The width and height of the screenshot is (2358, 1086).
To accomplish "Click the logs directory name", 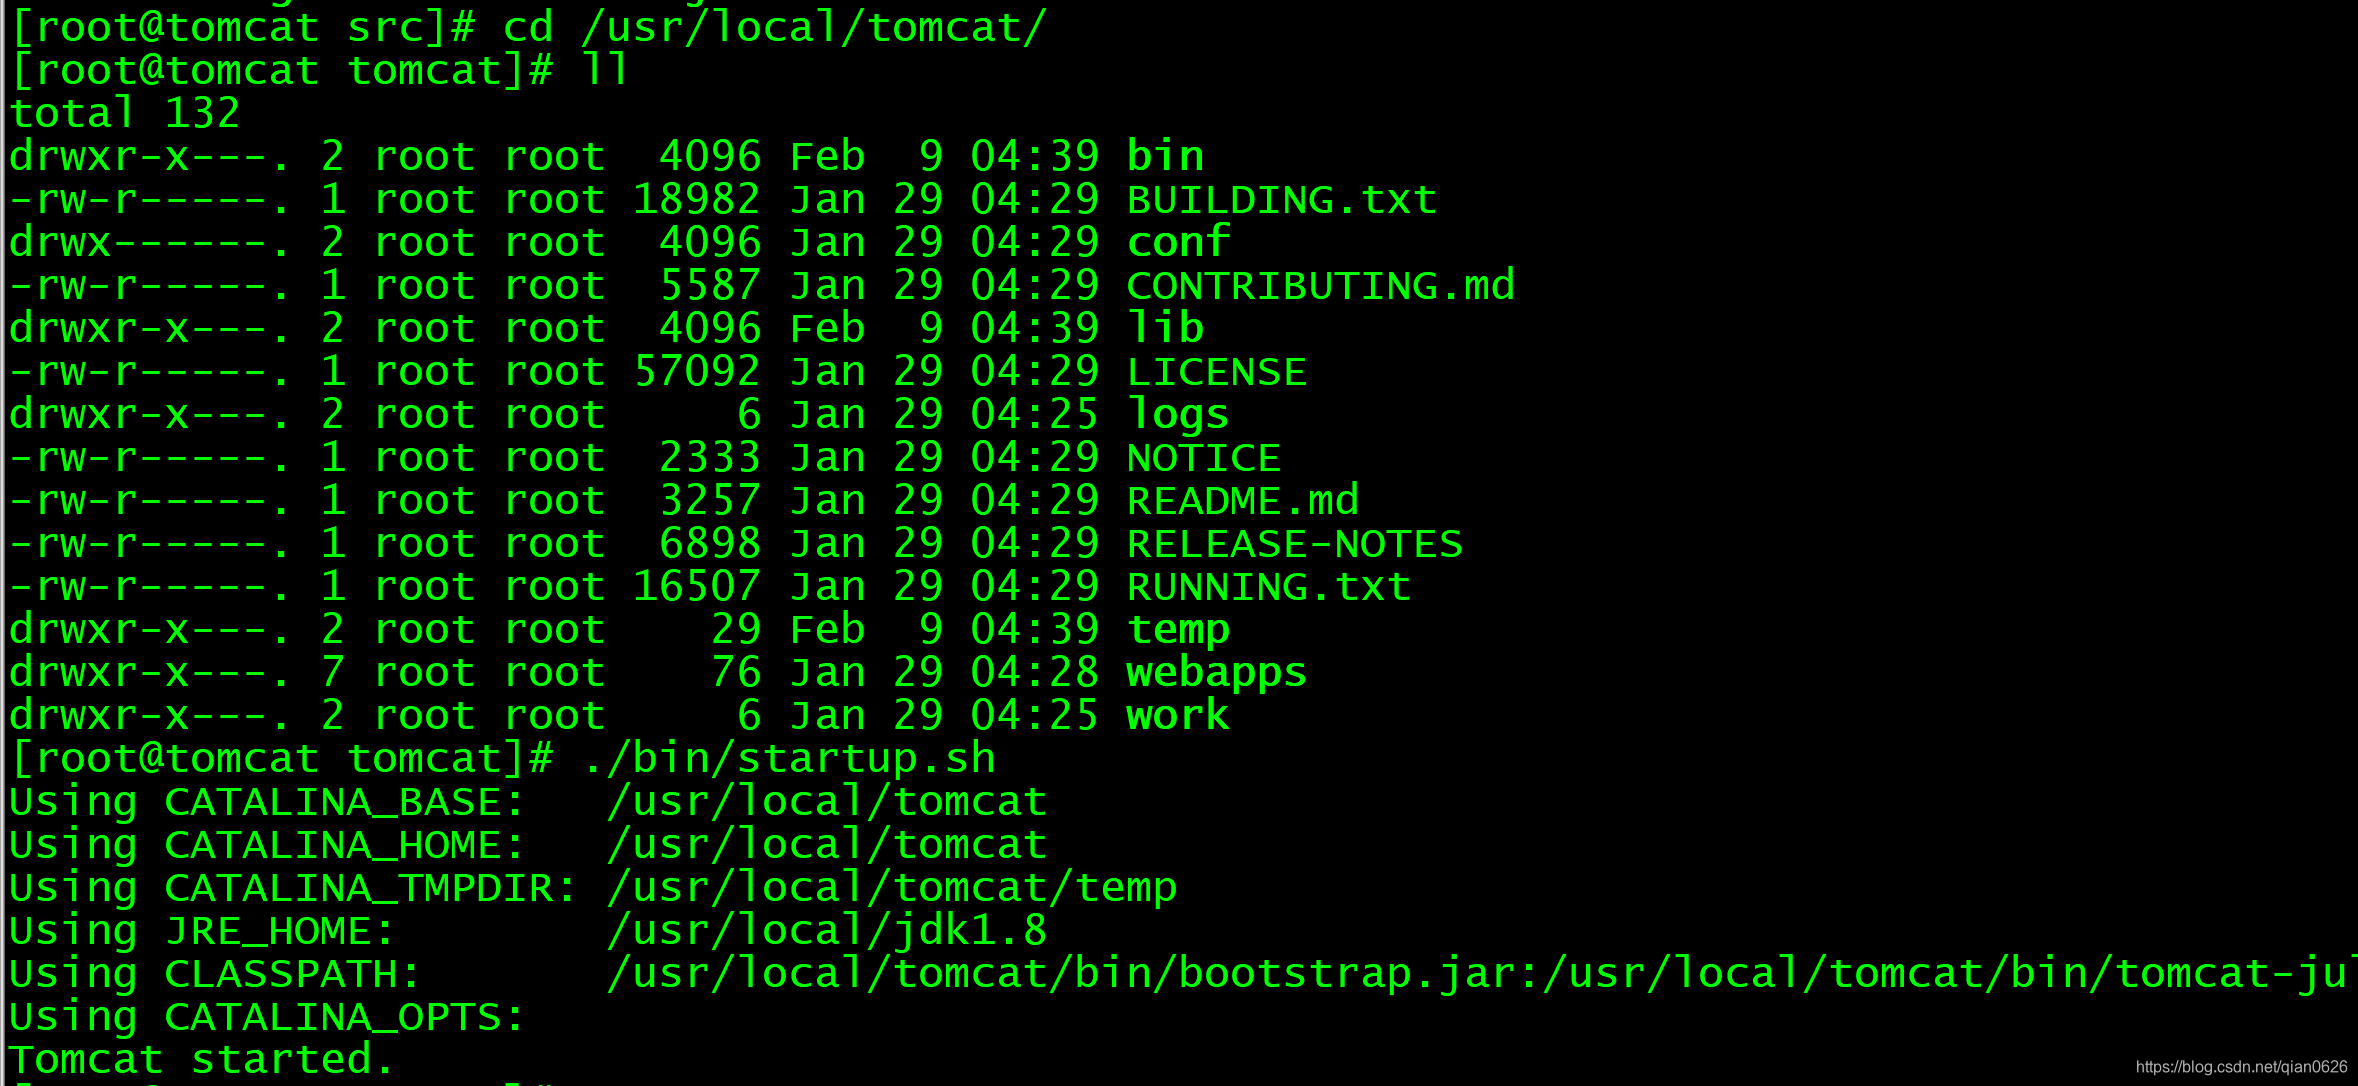I will [1178, 414].
